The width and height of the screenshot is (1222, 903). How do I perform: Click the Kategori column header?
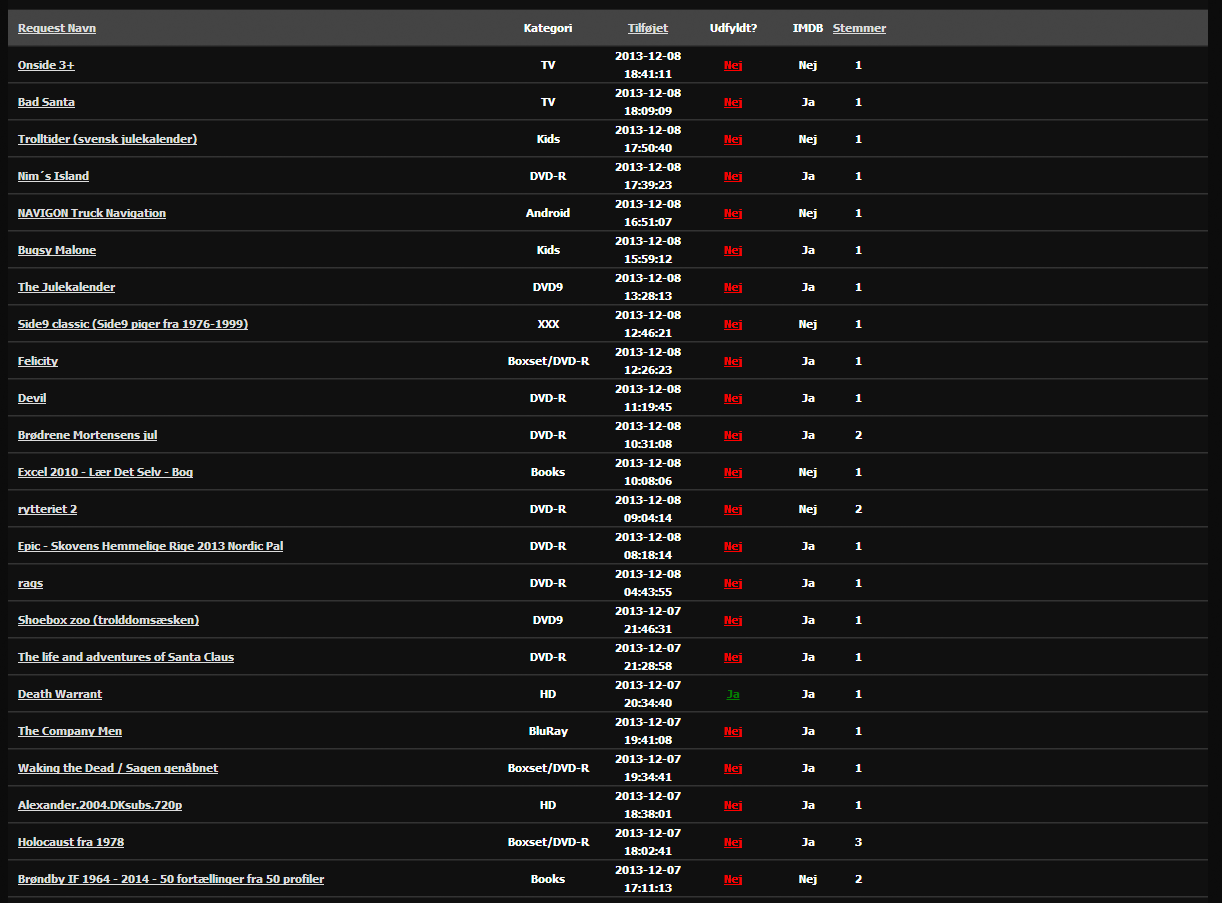548,28
